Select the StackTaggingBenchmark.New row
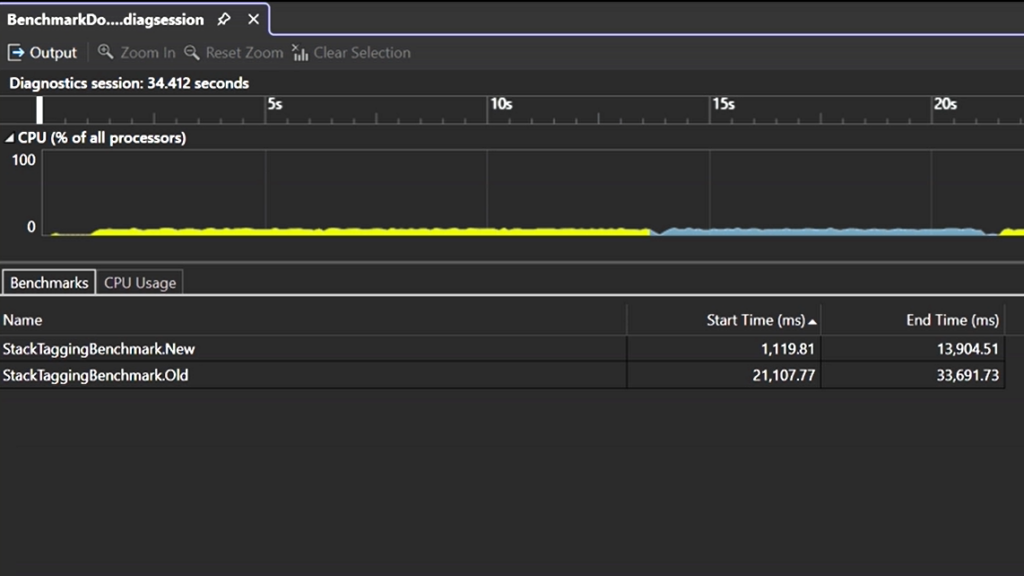 coord(300,348)
